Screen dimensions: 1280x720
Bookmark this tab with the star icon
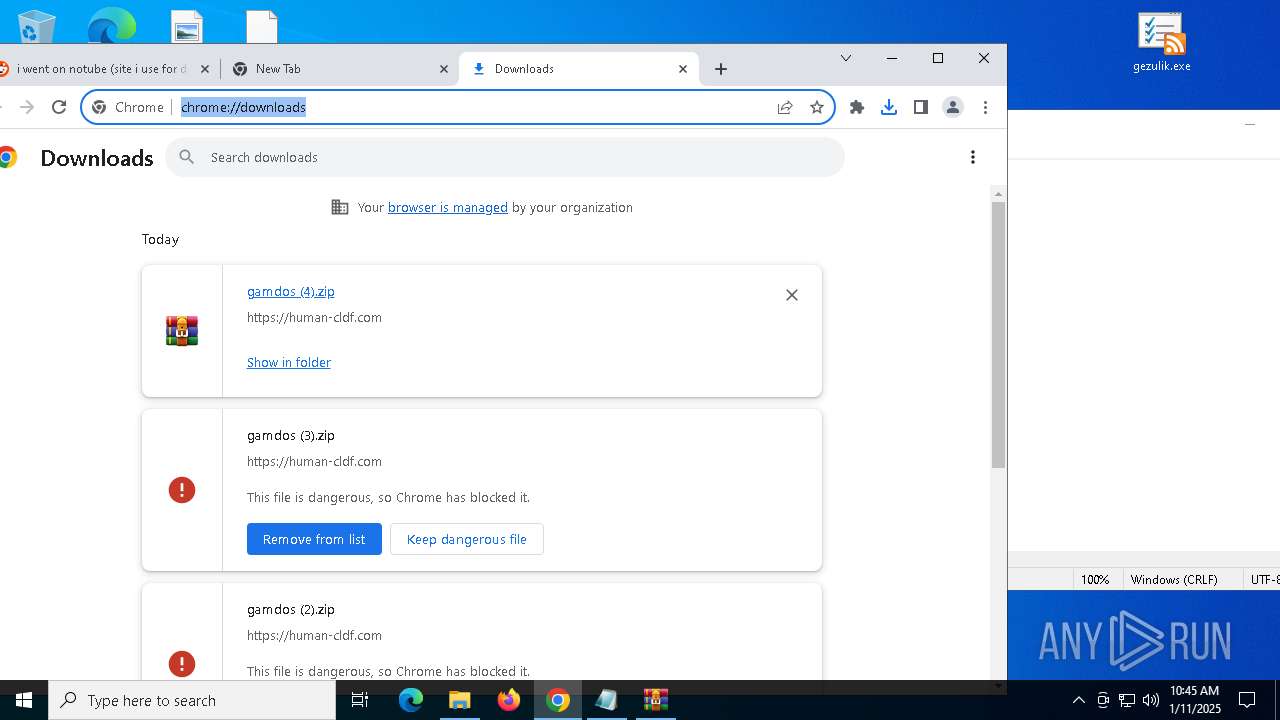click(817, 107)
